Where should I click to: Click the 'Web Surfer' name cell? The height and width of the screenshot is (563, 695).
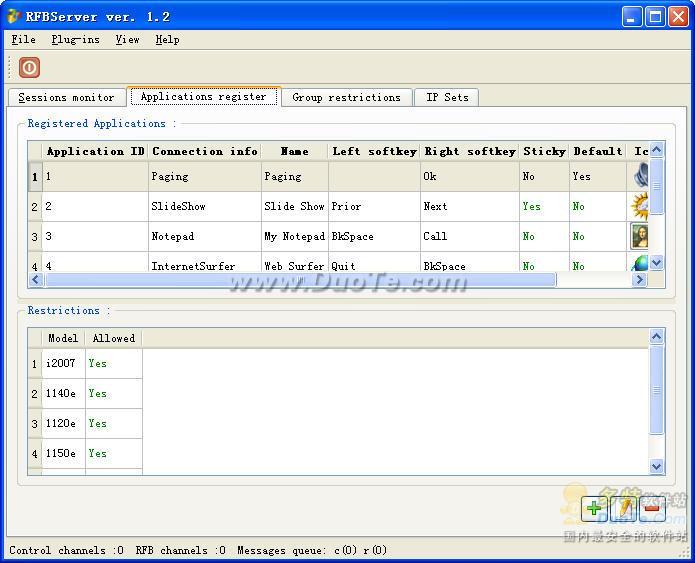click(x=295, y=263)
